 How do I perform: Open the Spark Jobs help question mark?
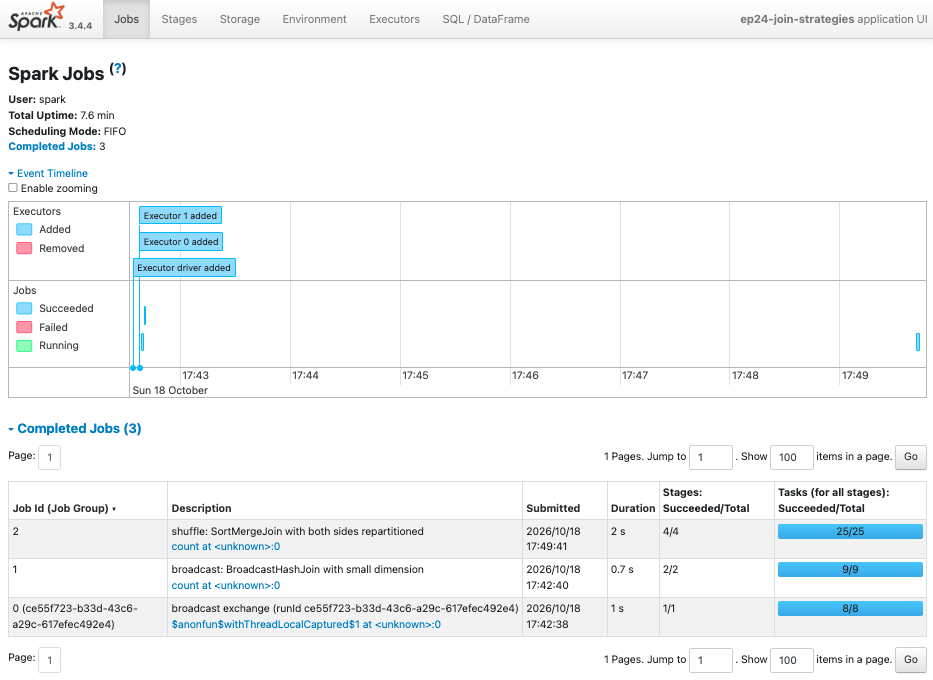click(118, 69)
